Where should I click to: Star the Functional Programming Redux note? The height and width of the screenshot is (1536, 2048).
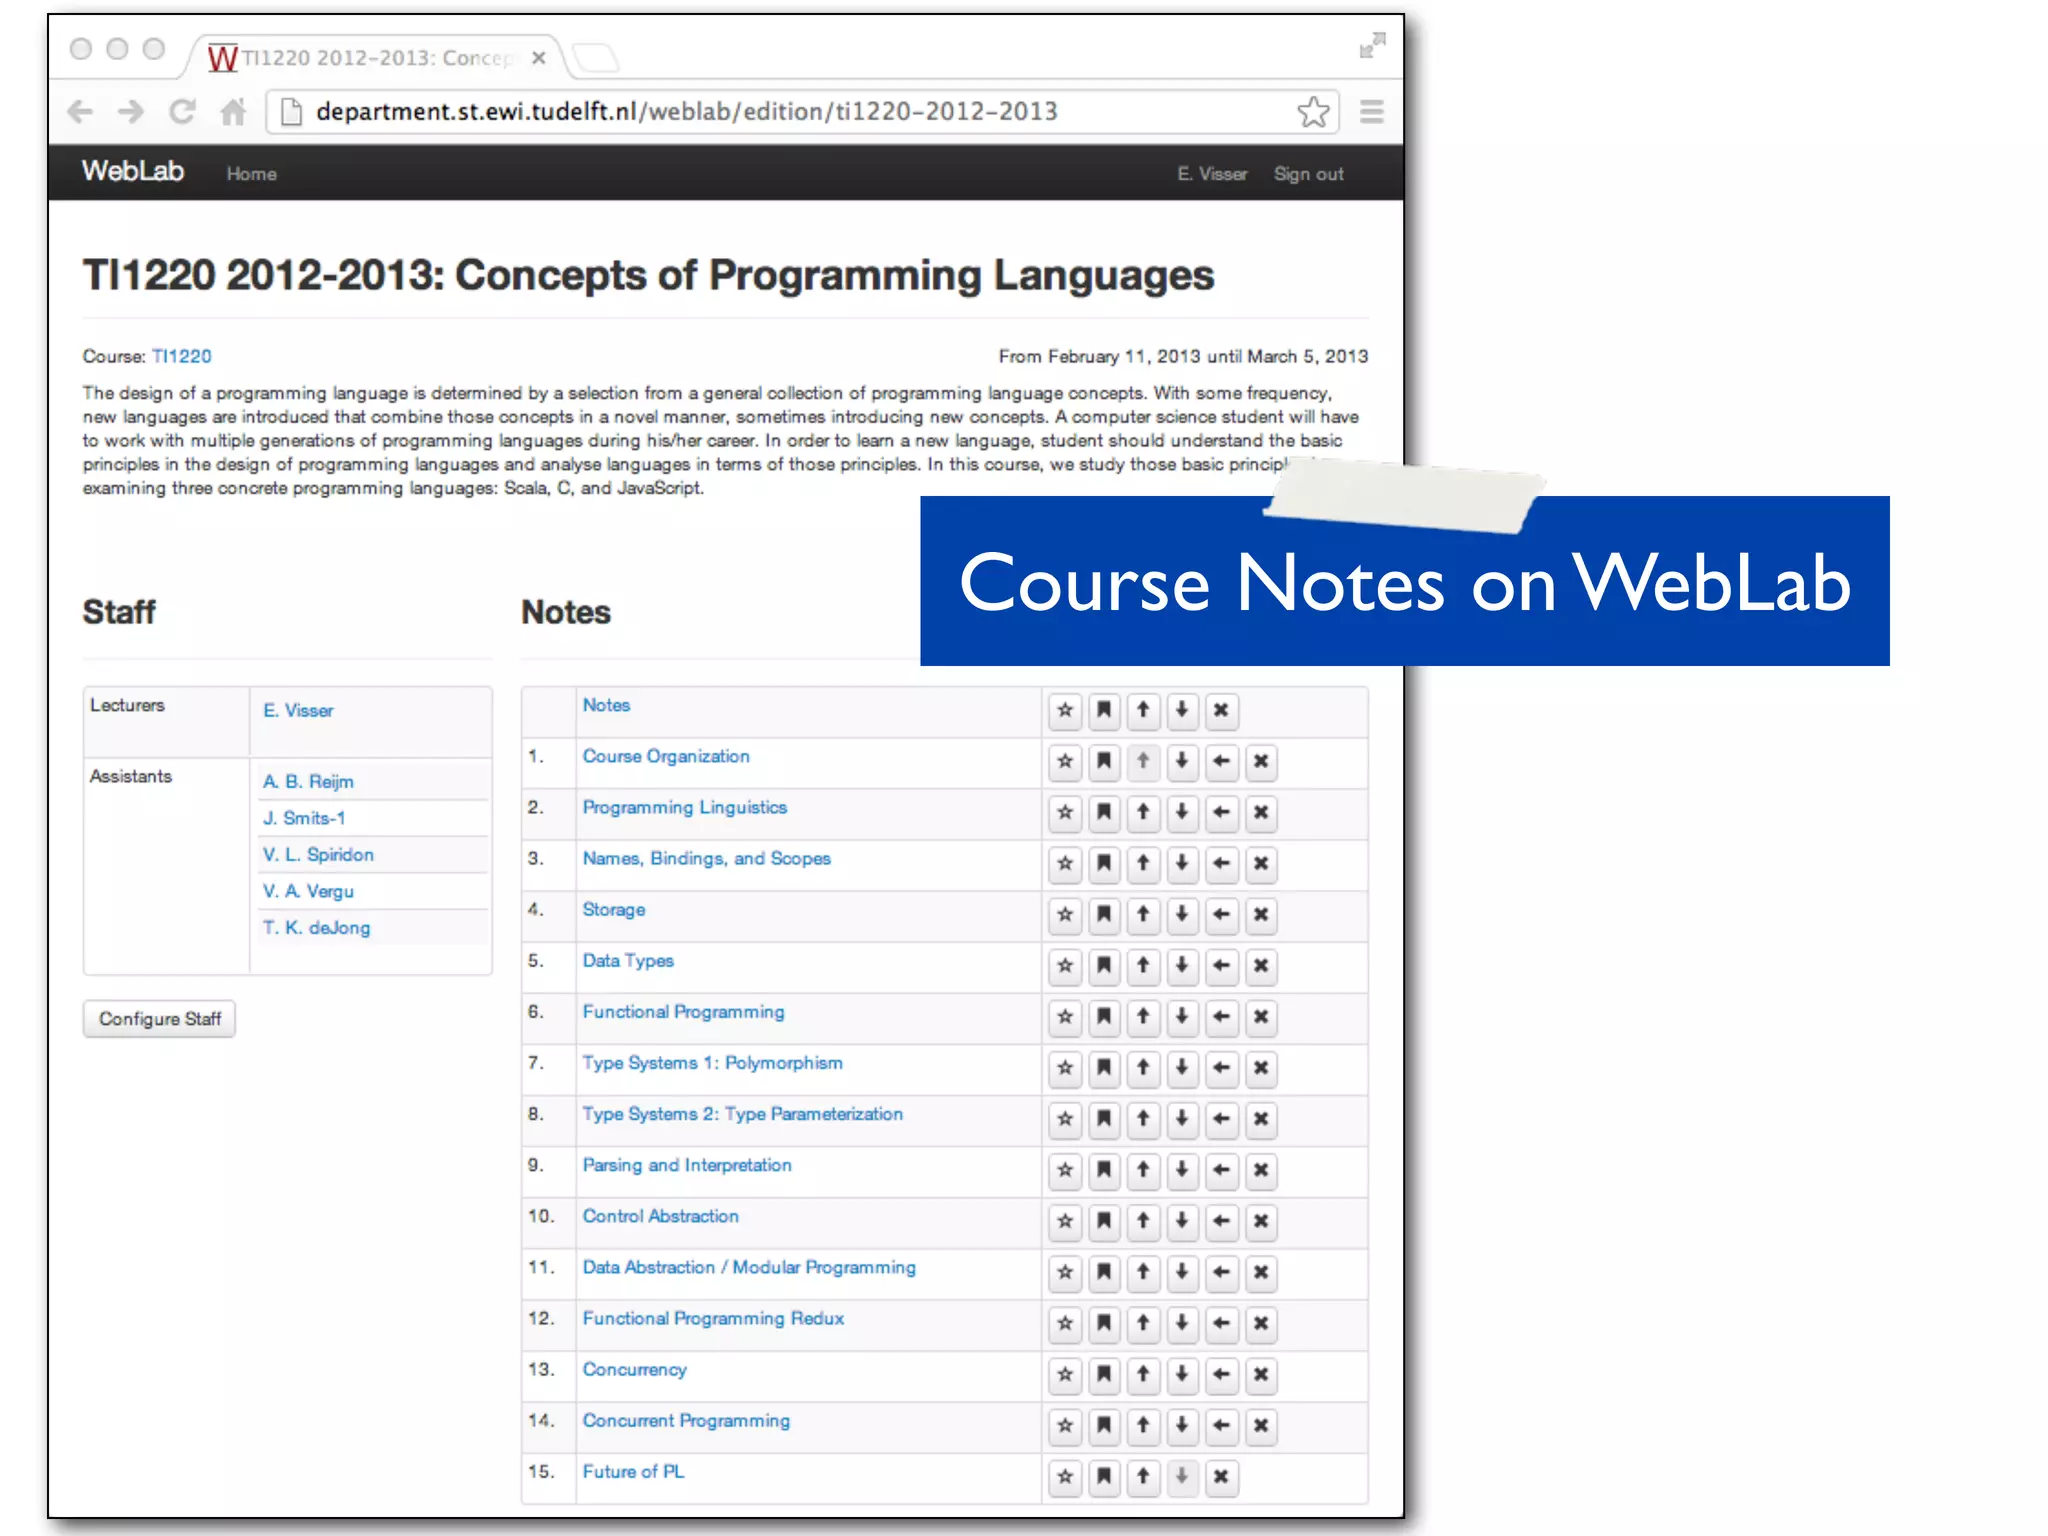click(x=1065, y=1323)
